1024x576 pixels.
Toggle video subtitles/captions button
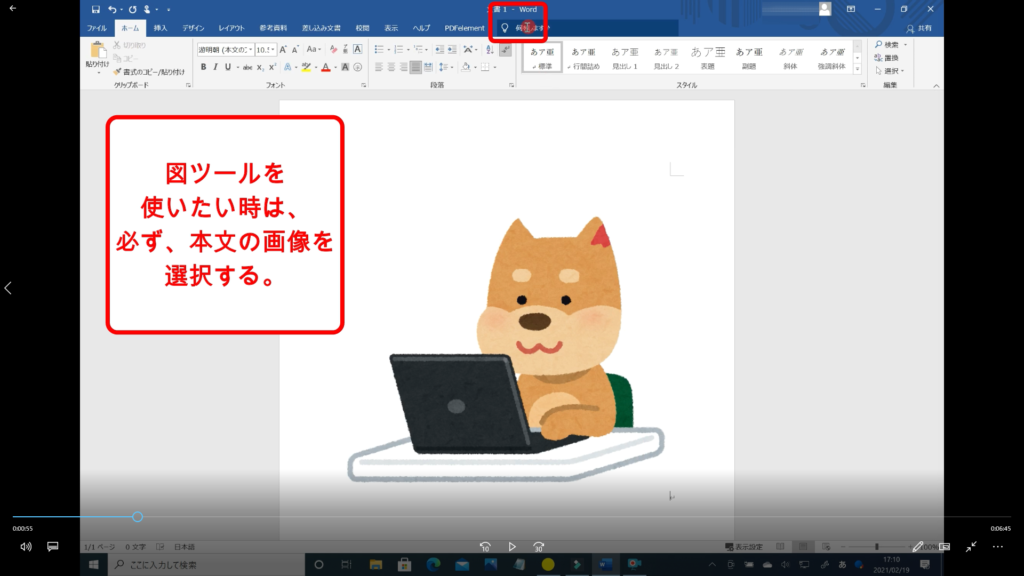click(53, 547)
